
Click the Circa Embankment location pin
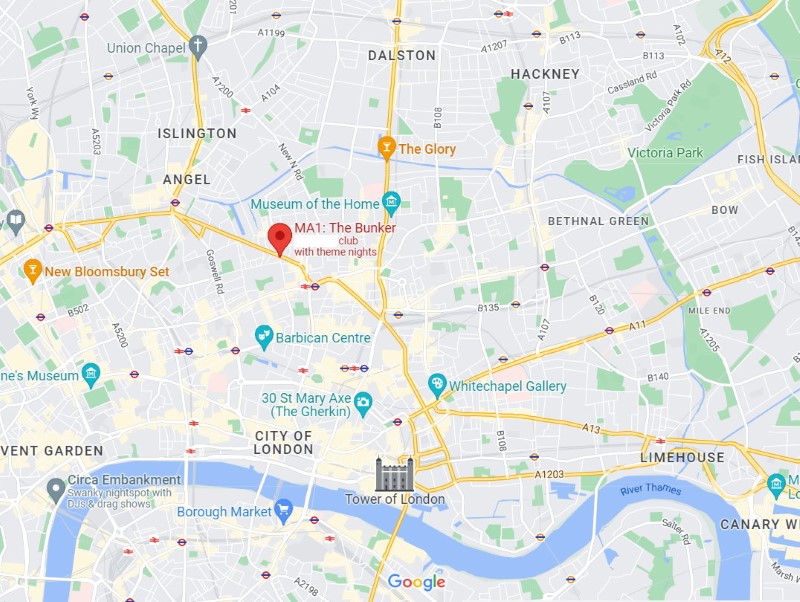coord(56,490)
